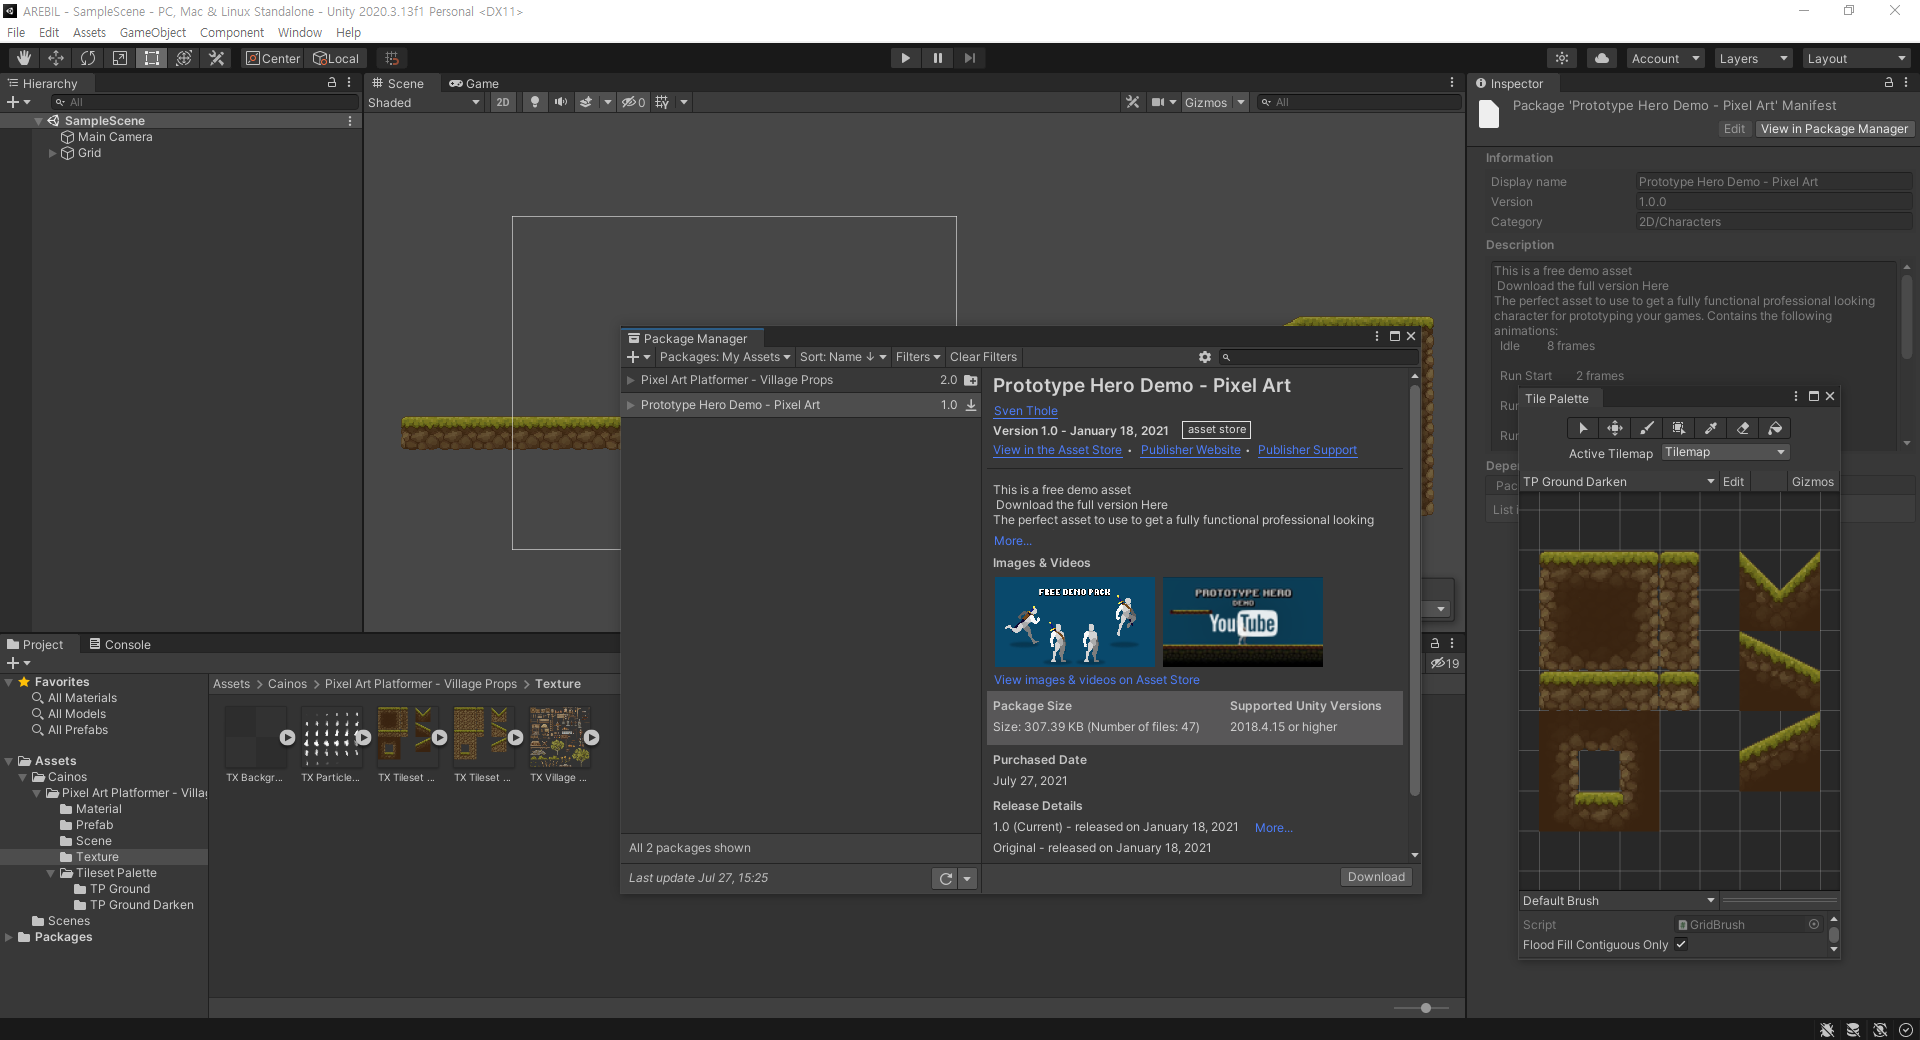Open the Account dropdown
This screenshot has width=1920, height=1040.
[1665, 58]
